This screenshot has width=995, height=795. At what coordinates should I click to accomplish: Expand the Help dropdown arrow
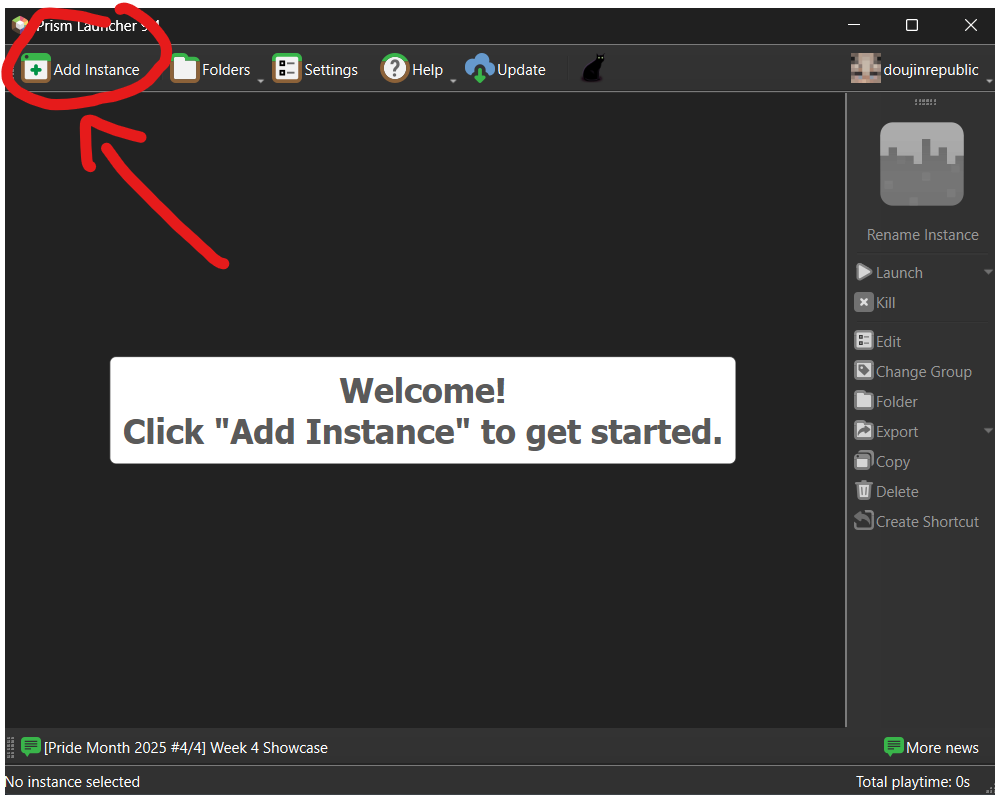click(x=453, y=80)
